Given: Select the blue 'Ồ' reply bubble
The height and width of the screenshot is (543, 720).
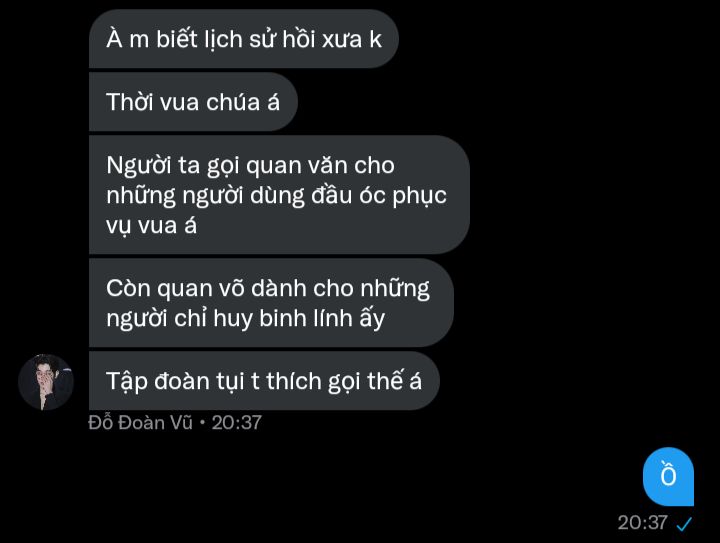Looking at the screenshot, I should point(668,476).
